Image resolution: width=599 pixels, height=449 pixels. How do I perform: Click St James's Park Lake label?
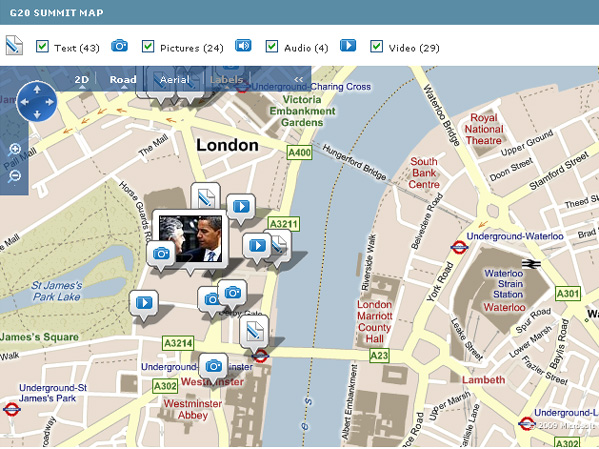click(57, 291)
